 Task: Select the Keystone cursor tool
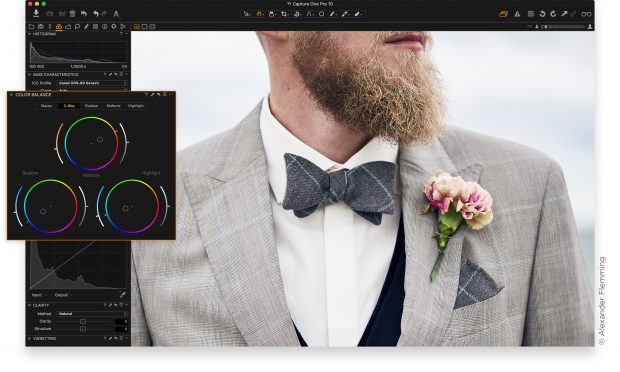[310, 14]
